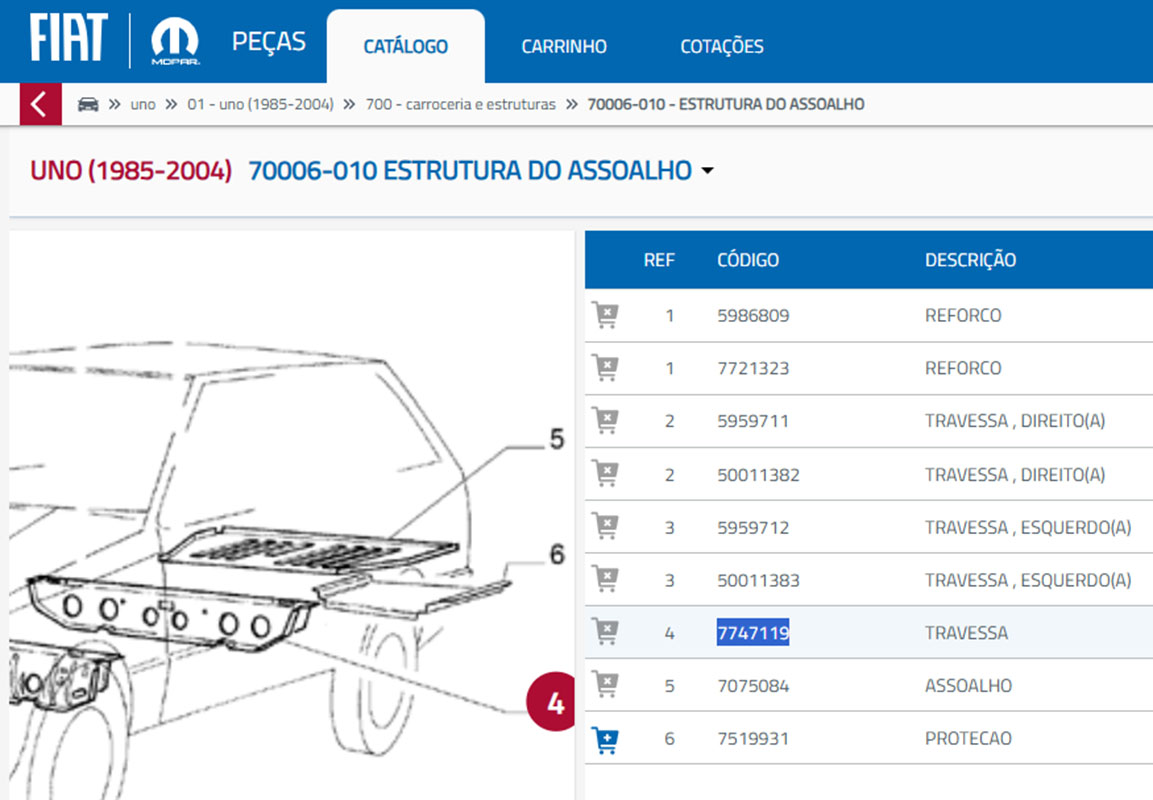Open '01 - uno (1985-2004)' breadcrumb link
The image size is (1153, 800).
click(x=260, y=105)
